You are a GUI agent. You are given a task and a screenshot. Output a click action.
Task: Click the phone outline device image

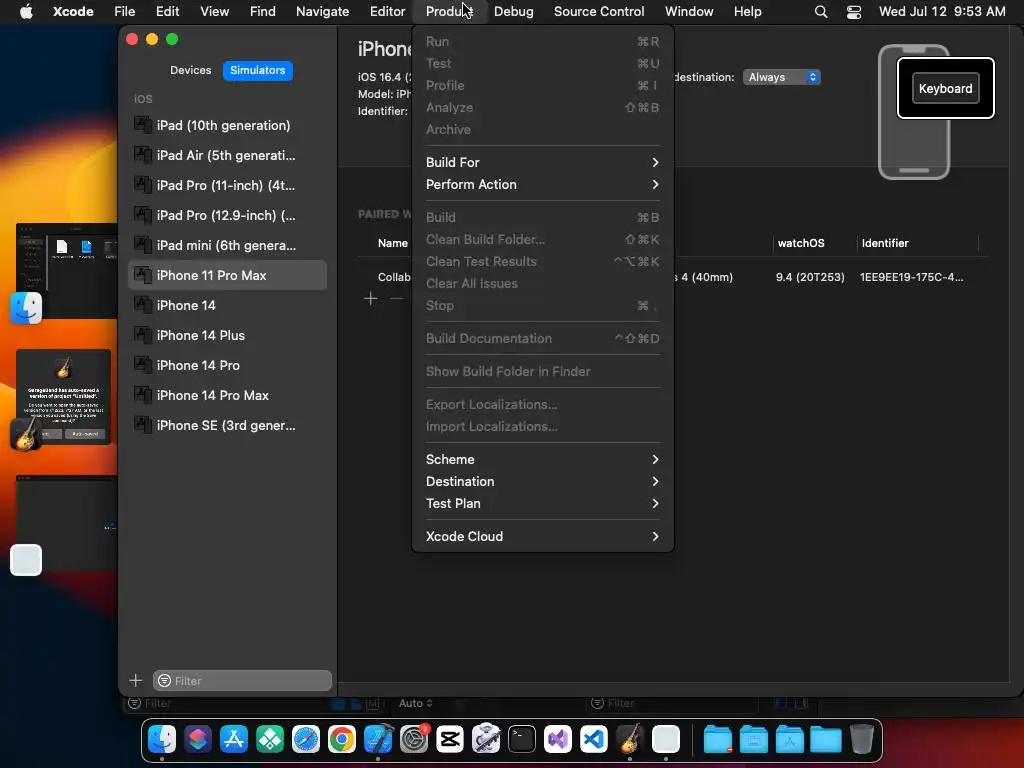point(914,112)
